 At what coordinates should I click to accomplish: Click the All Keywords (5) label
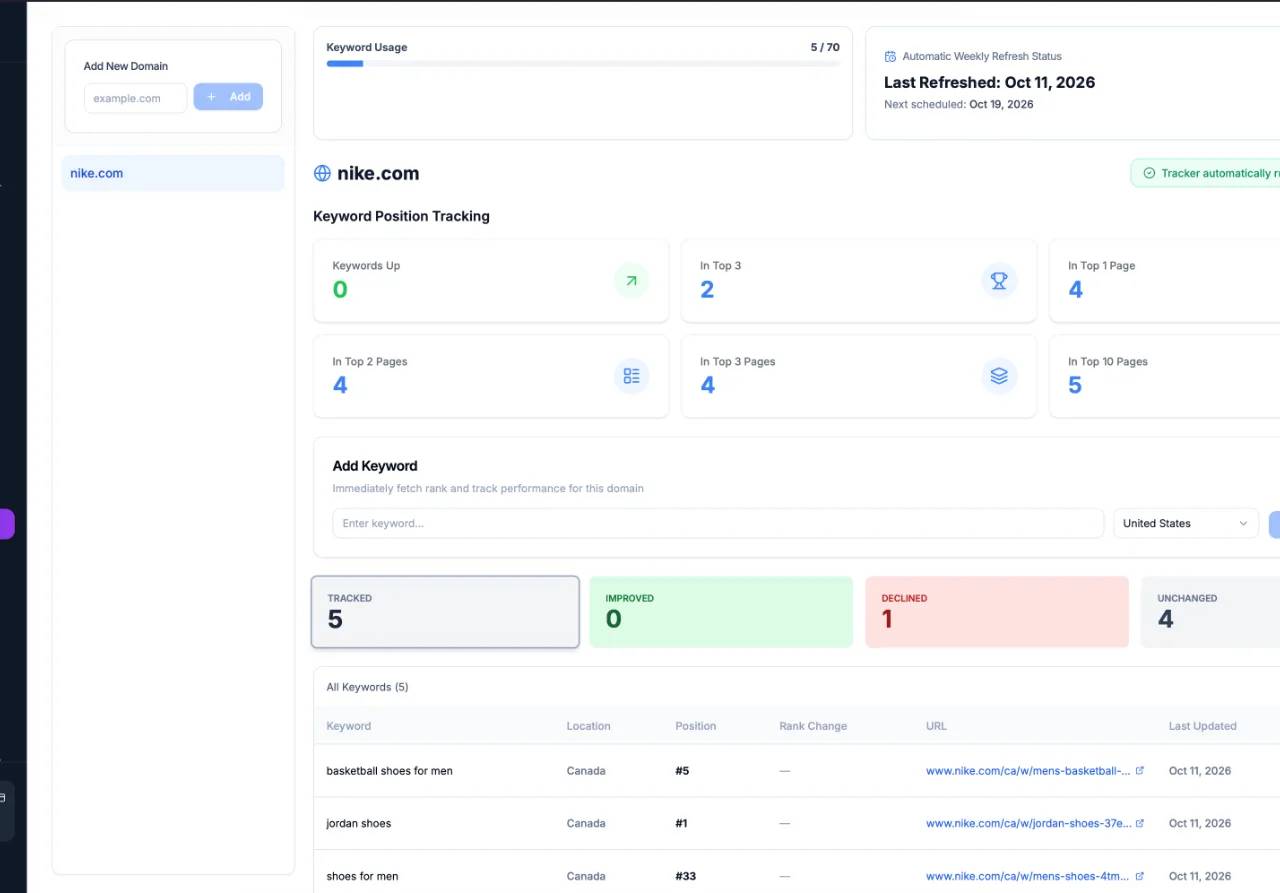367,687
